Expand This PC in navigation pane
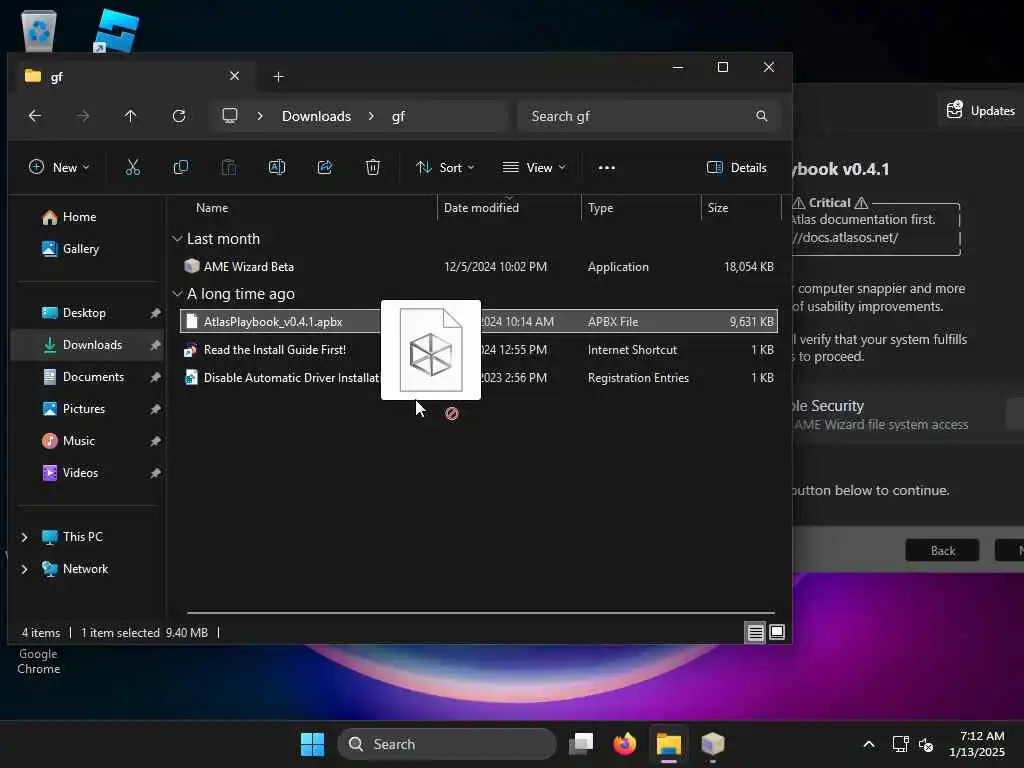This screenshot has width=1024, height=768. pos(25,537)
